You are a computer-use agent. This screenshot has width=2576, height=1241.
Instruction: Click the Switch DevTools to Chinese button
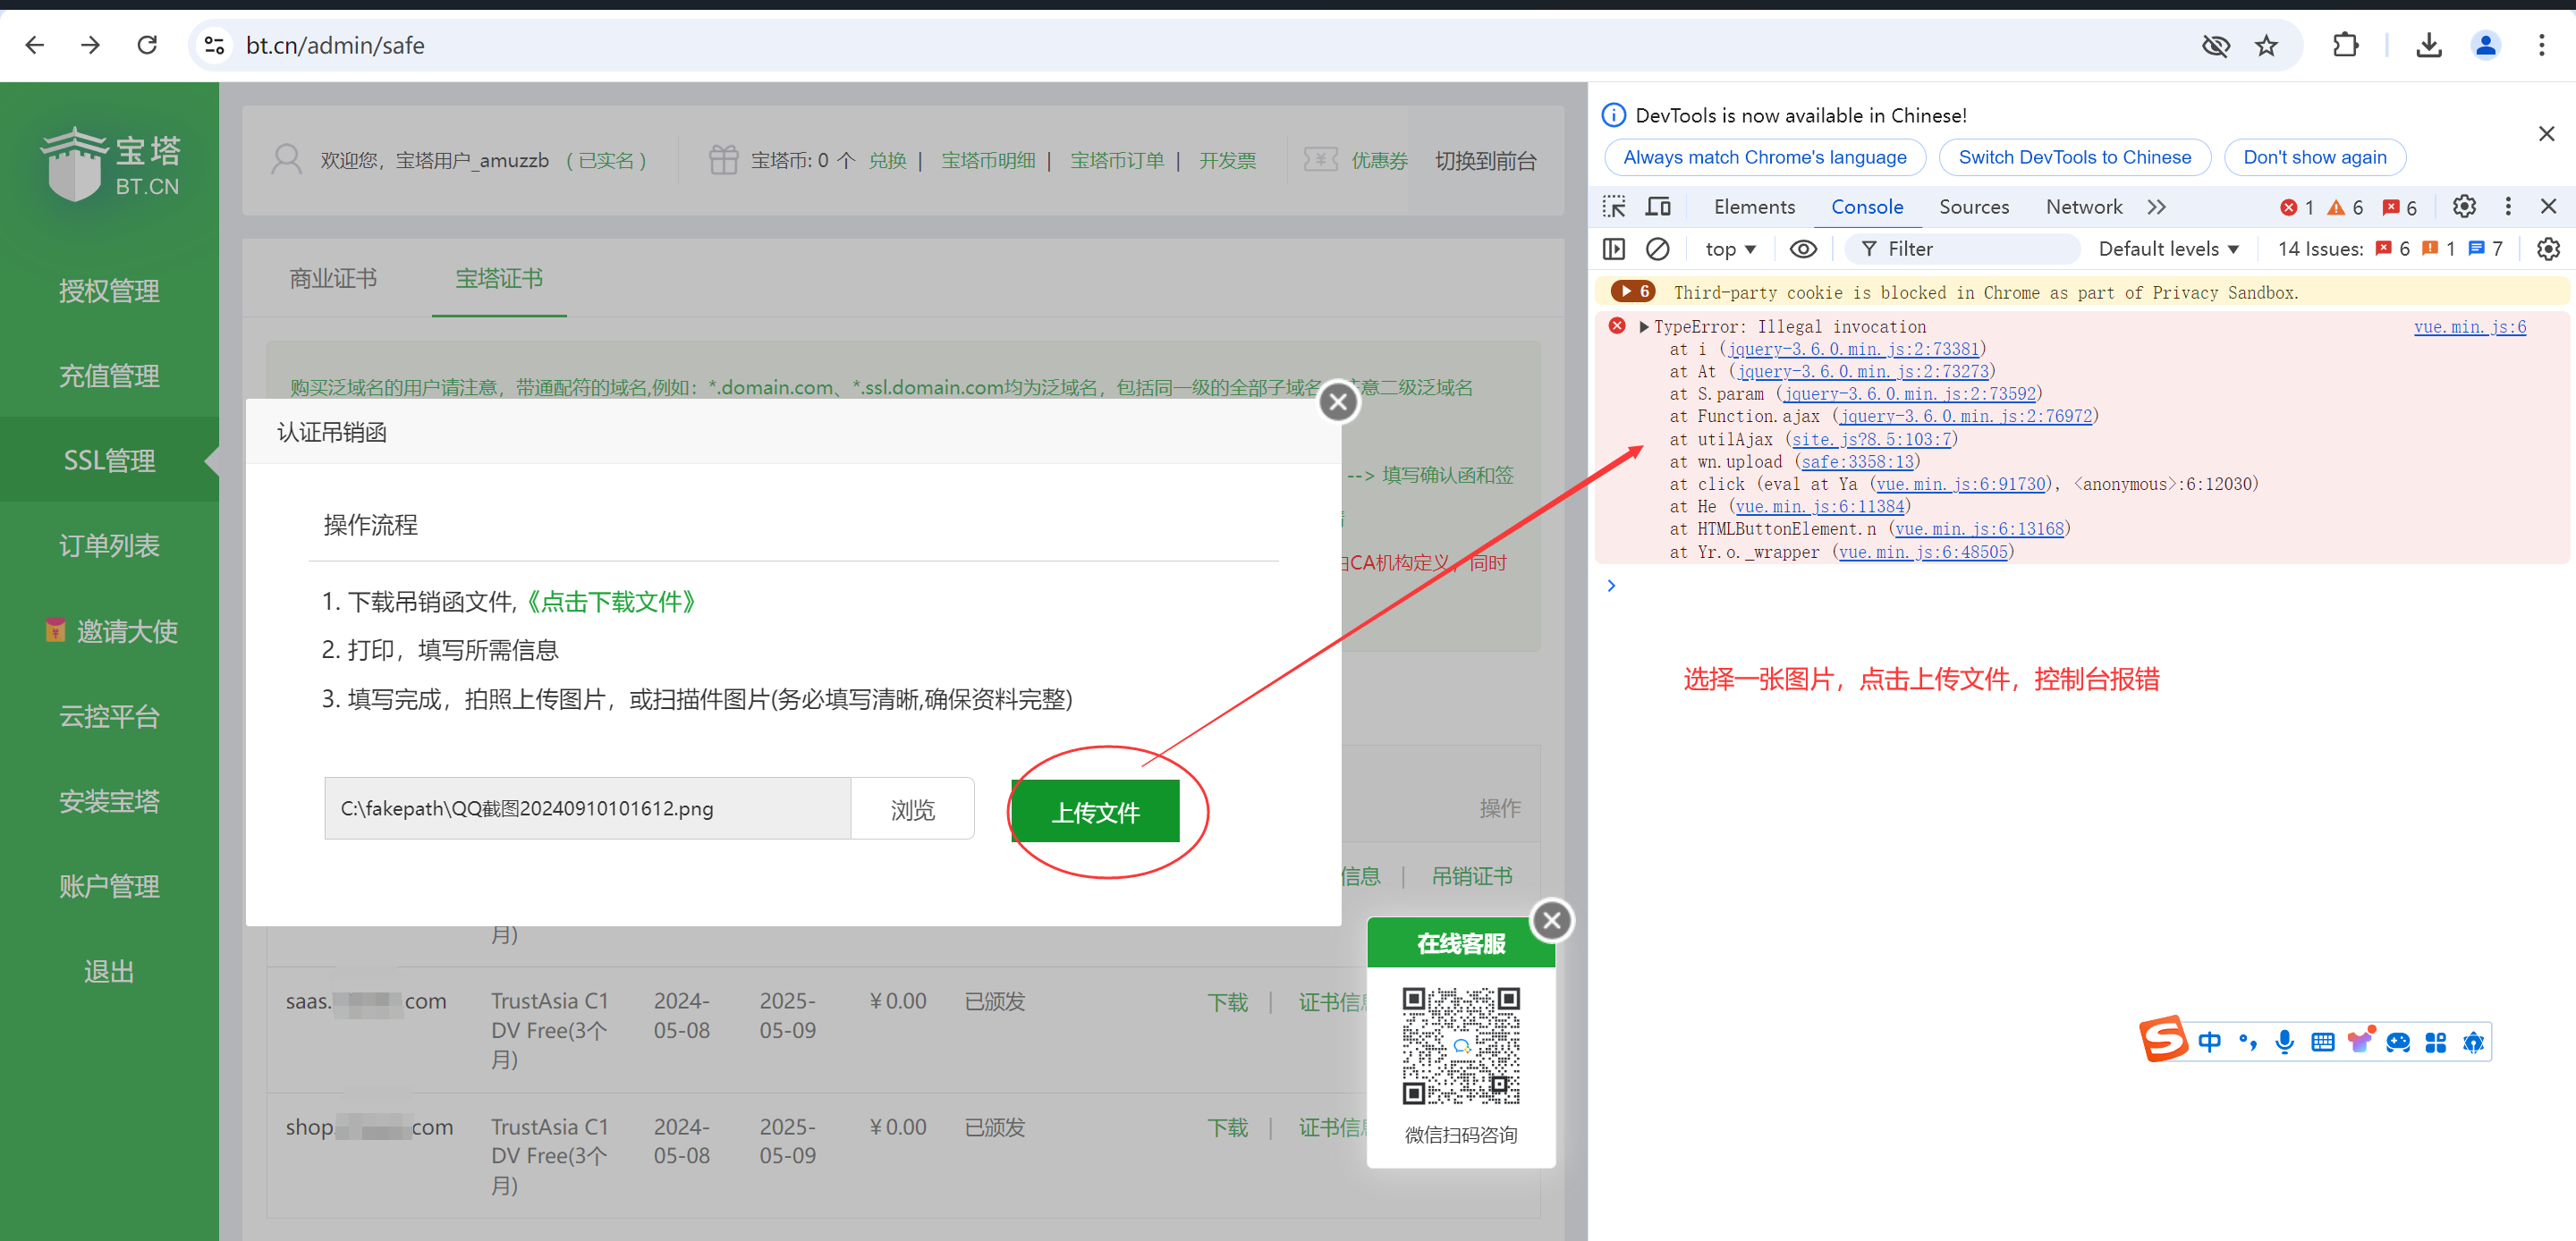pos(2075,156)
